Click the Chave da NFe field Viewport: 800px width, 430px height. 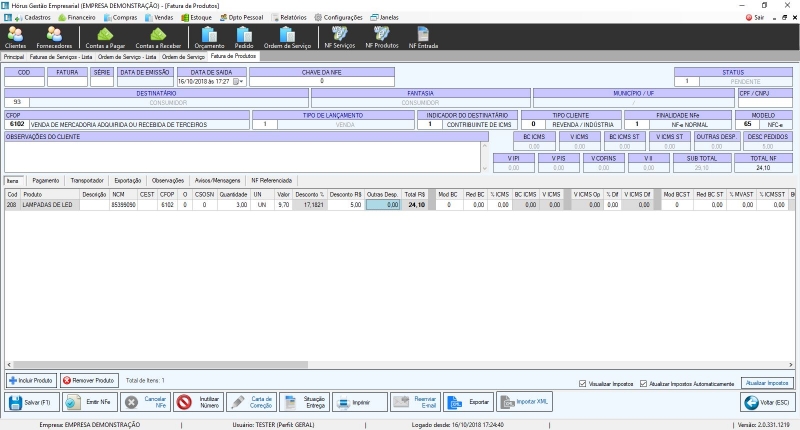coord(322,81)
